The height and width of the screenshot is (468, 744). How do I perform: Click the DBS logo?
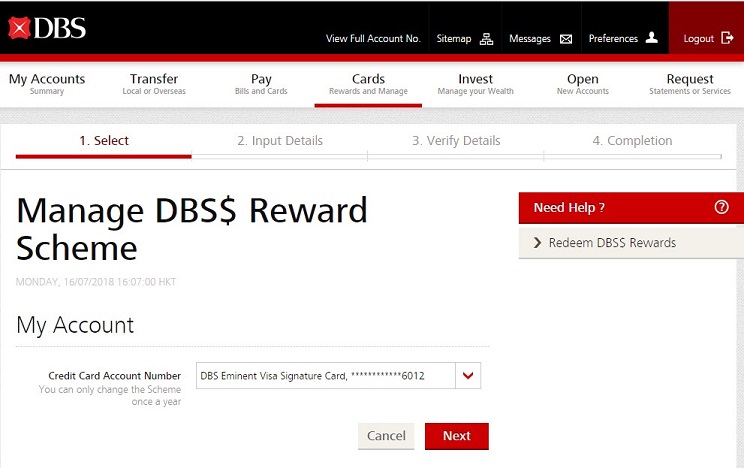coord(47,28)
